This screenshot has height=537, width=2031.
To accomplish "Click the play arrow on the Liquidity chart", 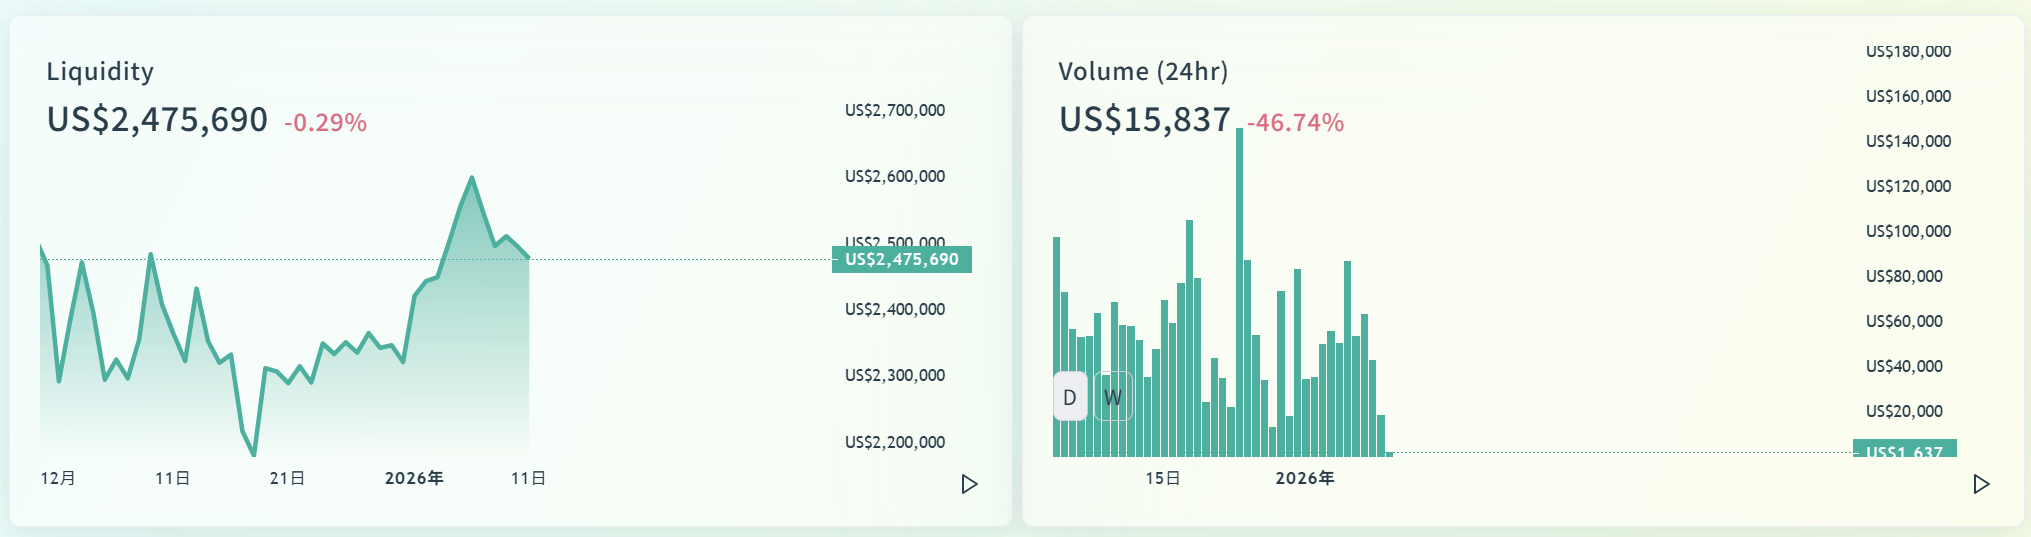I will (969, 484).
